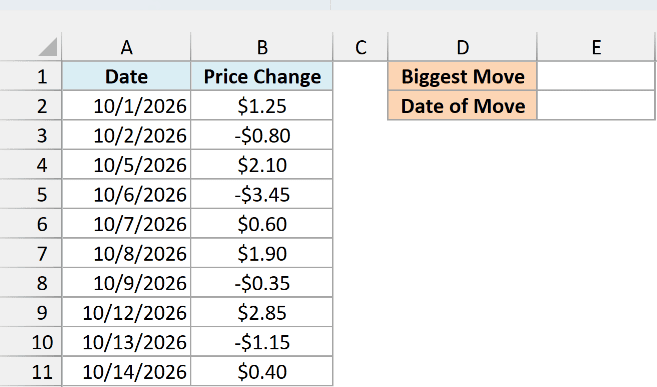Select cell with date 10/13/2026
Image resolution: width=657 pixels, height=387 pixels.
tap(126, 342)
